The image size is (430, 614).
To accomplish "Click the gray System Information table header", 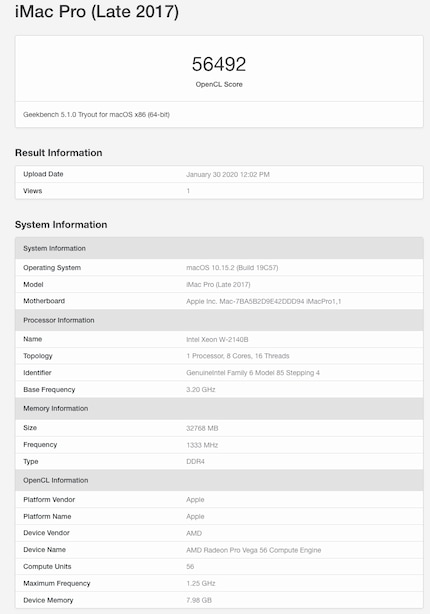I will (219, 248).
